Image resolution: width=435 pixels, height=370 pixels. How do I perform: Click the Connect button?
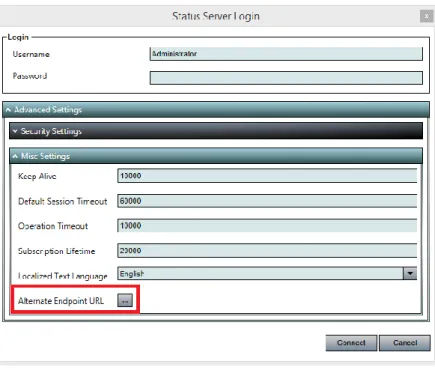pos(351,343)
